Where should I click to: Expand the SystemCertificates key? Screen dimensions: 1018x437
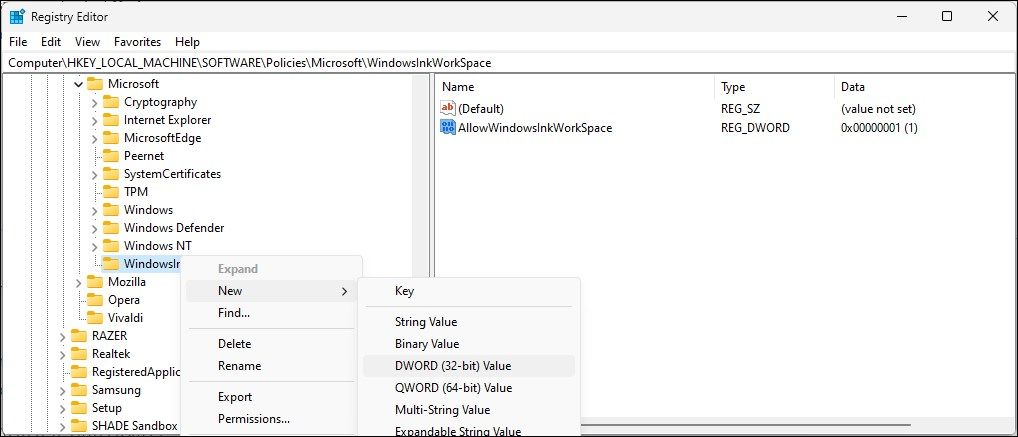point(95,174)
